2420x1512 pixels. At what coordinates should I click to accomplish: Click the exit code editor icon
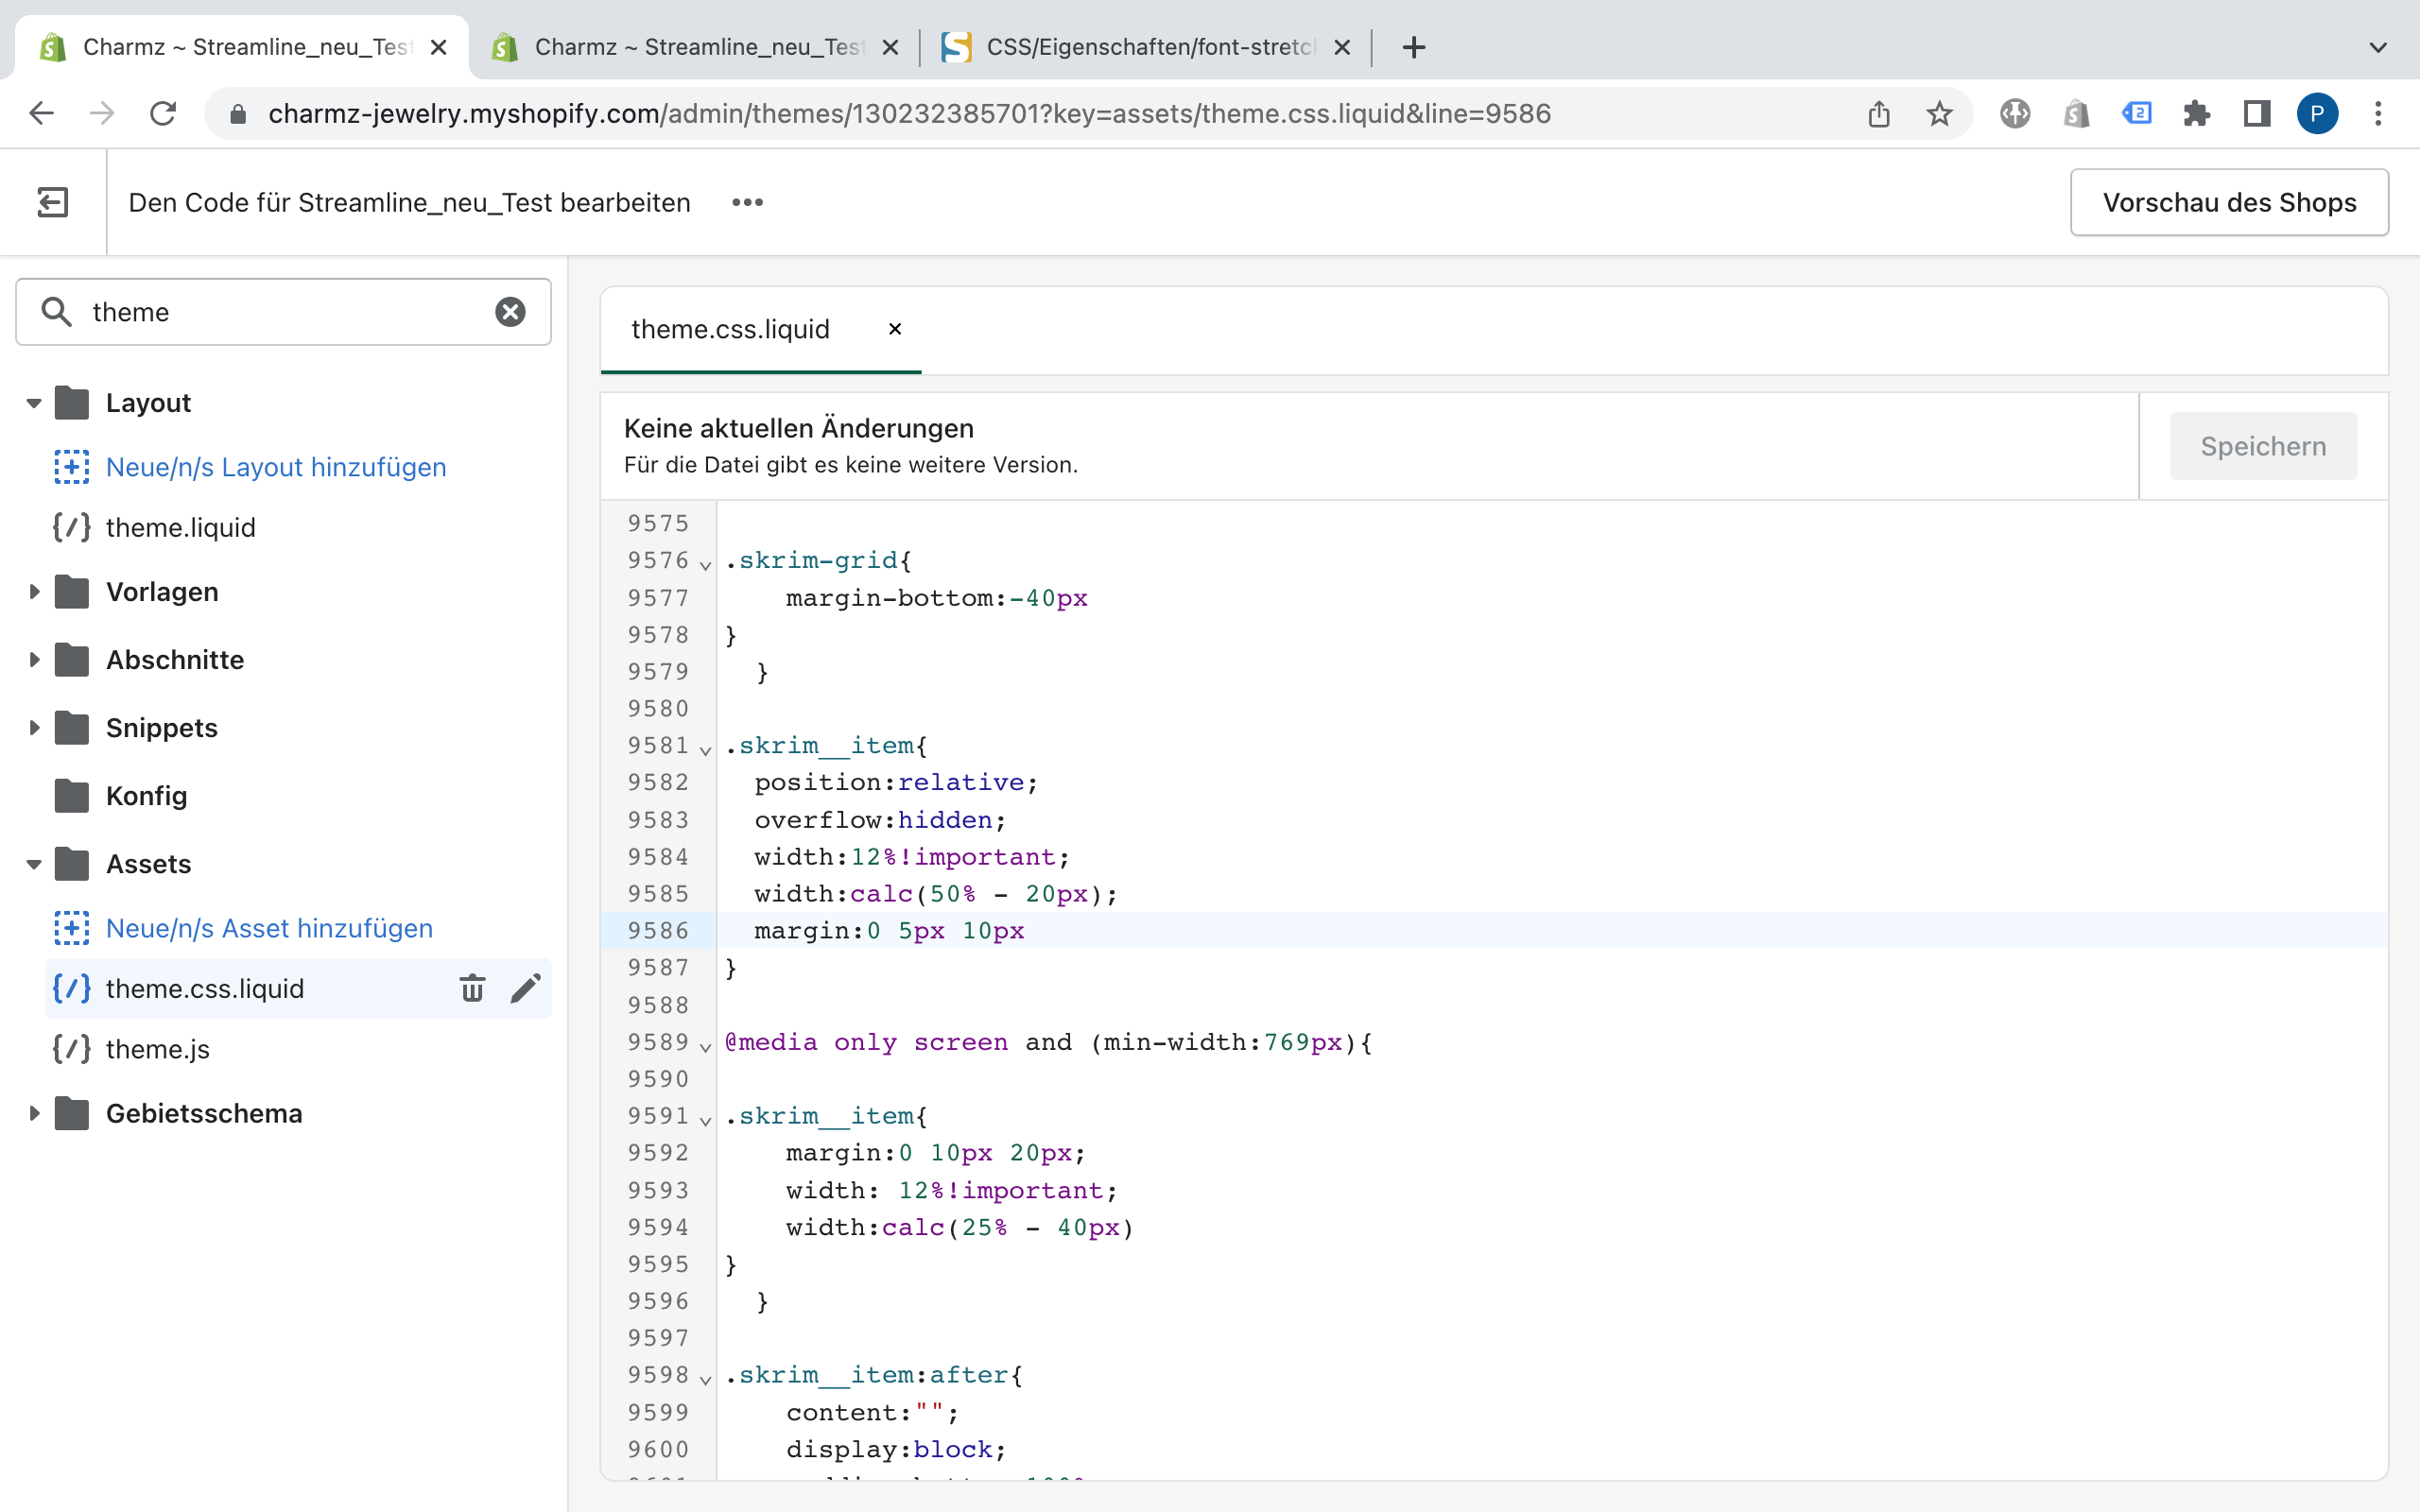pyautogui.click(x=53, y=202)
